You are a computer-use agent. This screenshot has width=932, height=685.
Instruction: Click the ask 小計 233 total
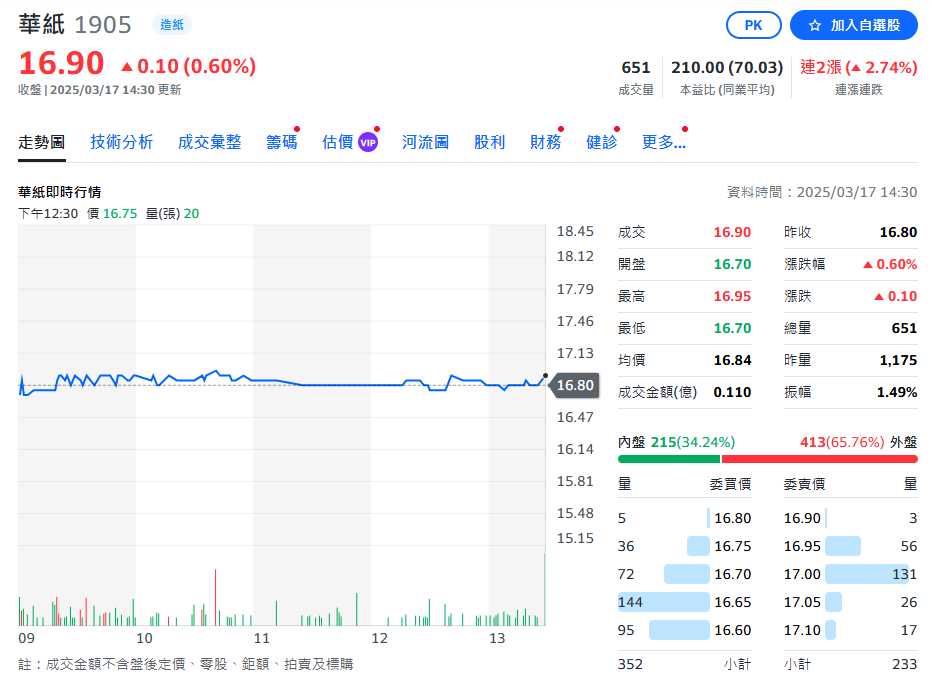click(x=905, y=664)
